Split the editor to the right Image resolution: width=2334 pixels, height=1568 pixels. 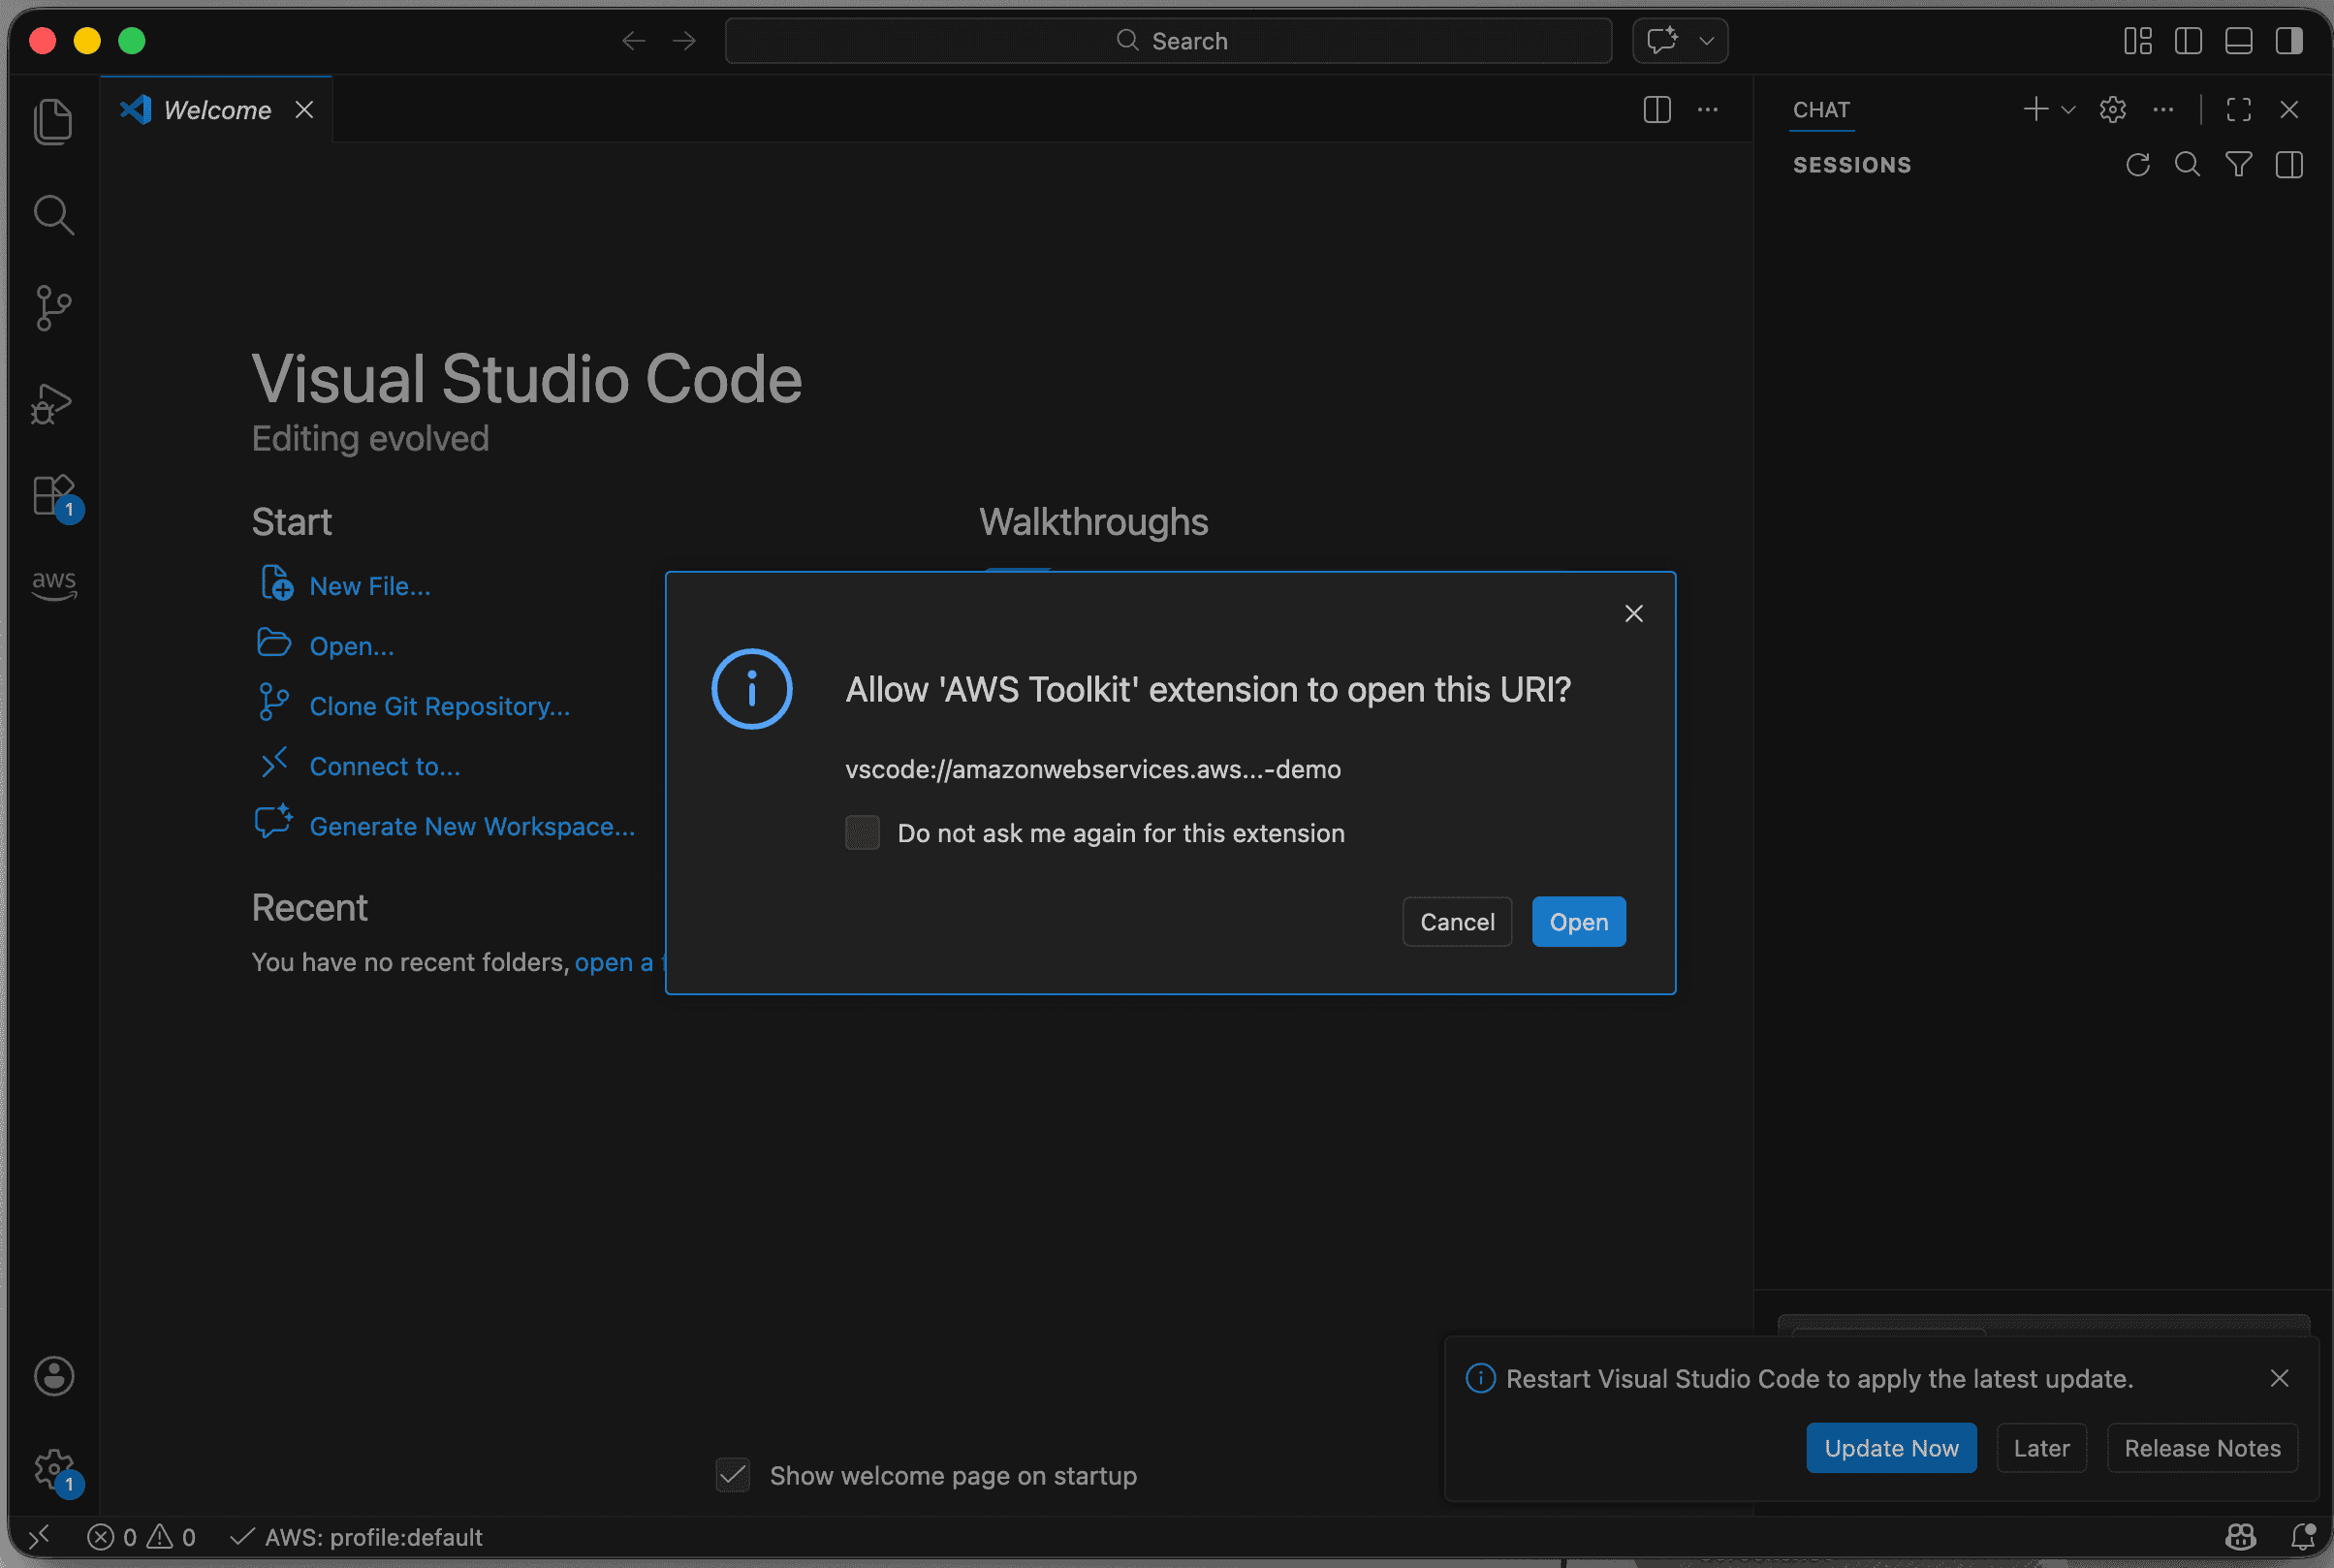[x=1657, y=109]
